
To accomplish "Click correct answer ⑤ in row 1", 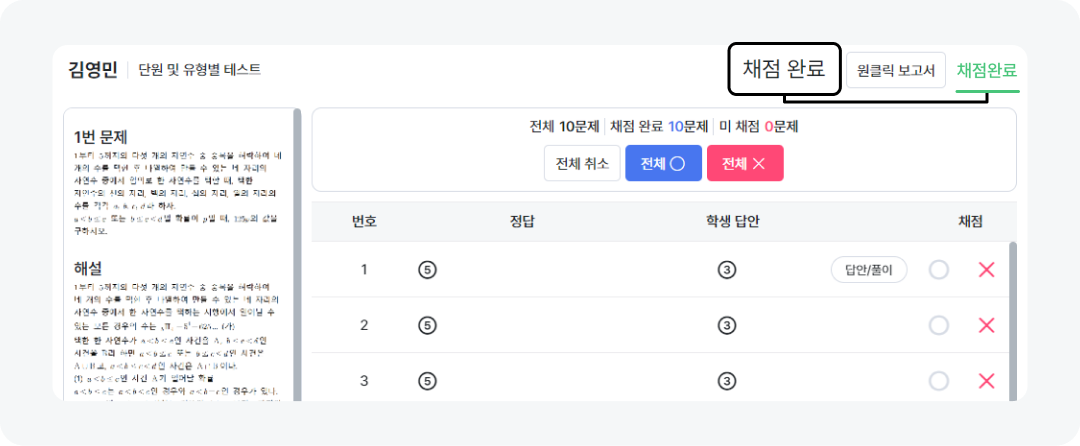I will coord(427,269).
